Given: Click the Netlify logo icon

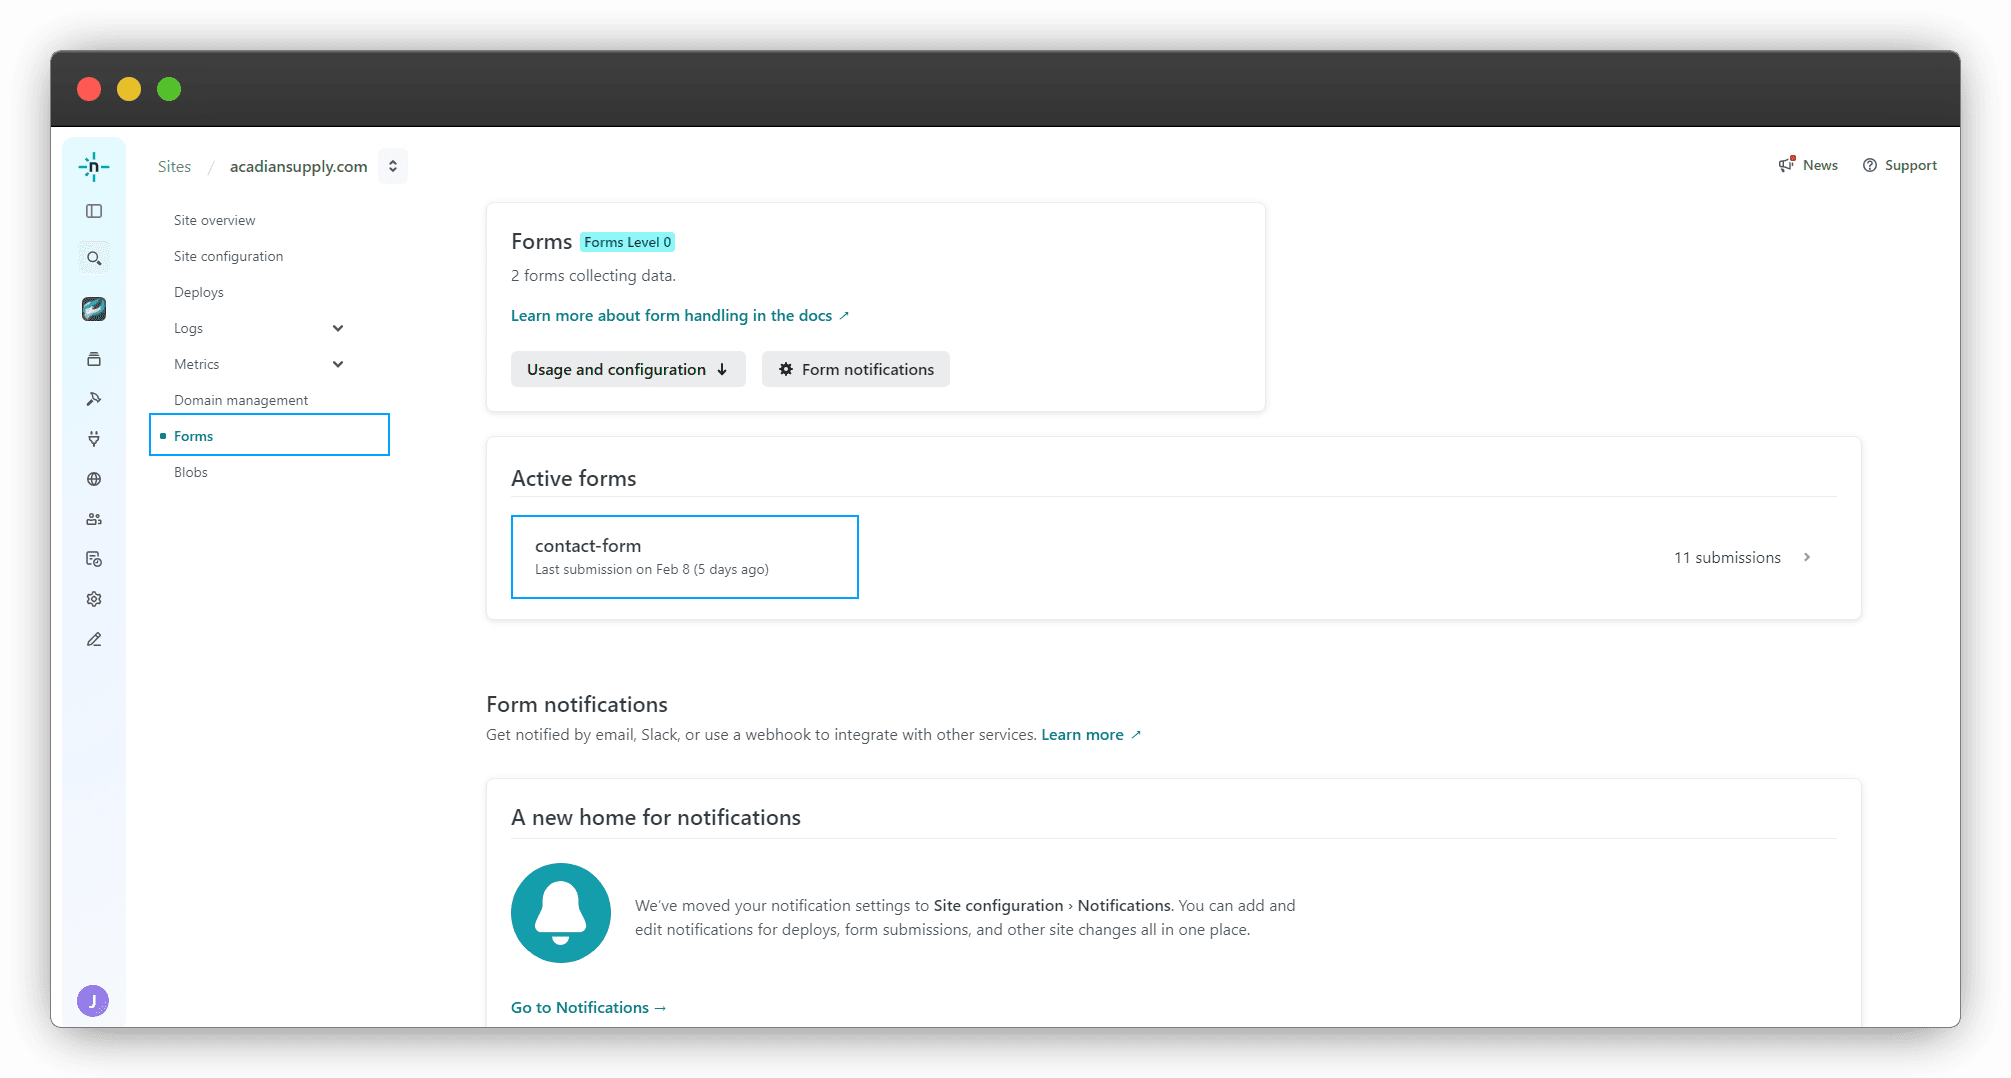Looking at the screenshot, I should click(94, 167).
